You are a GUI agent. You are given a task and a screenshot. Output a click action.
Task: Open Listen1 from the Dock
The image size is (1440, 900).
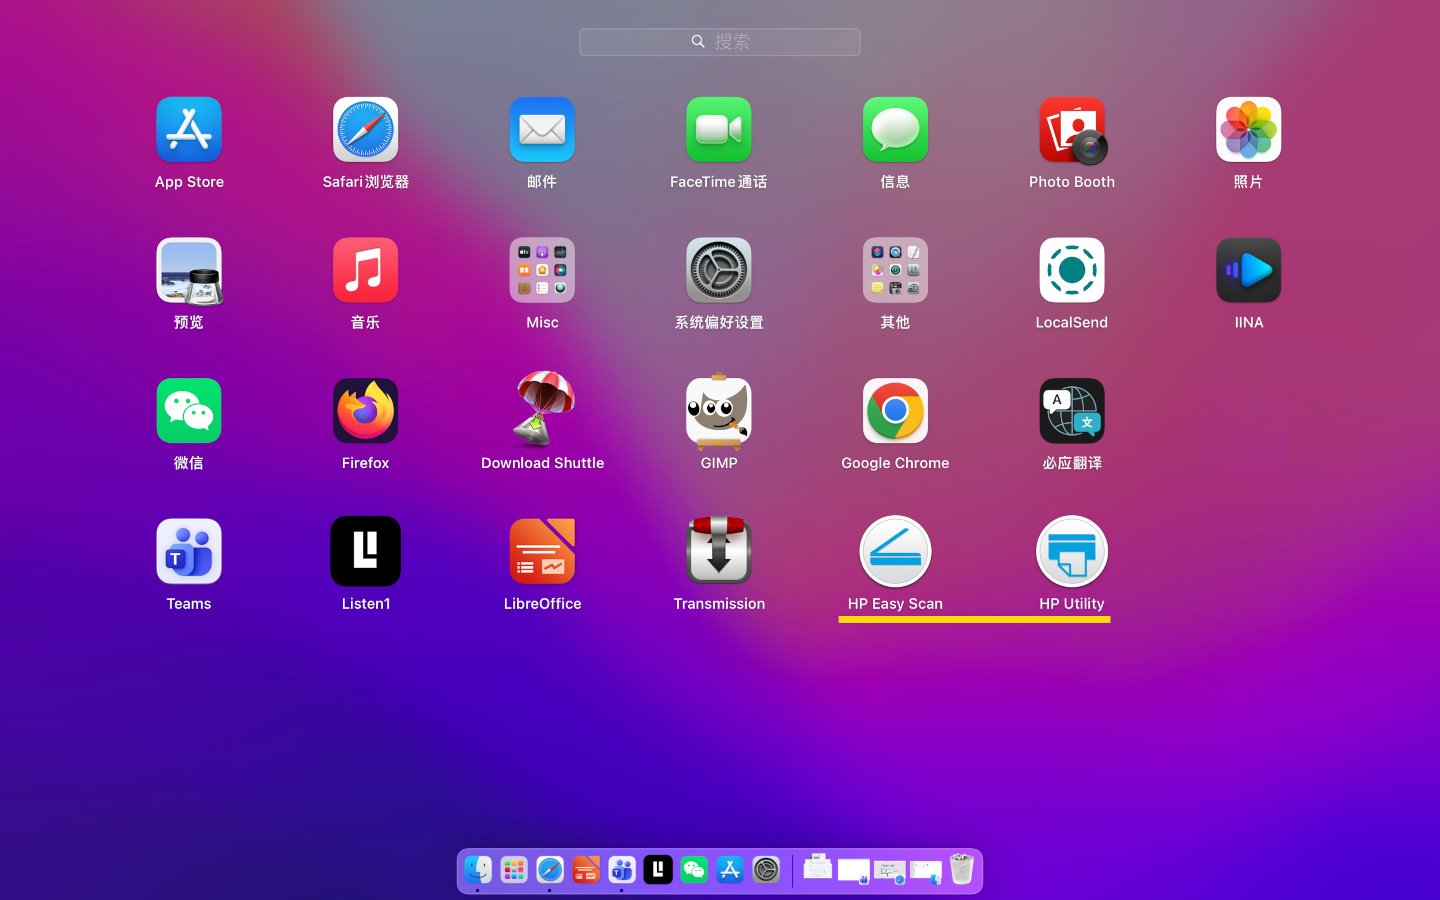click(658, 870)
